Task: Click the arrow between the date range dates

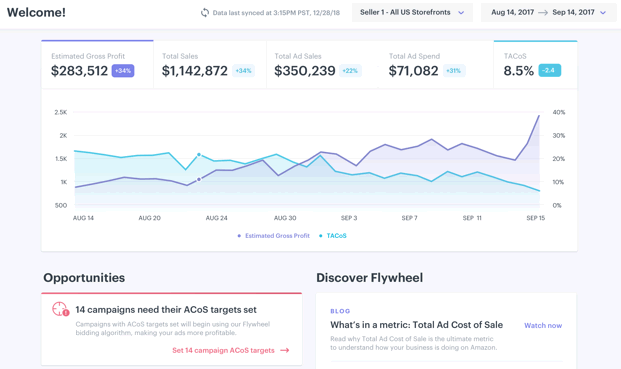Action: tap(543, 13)
